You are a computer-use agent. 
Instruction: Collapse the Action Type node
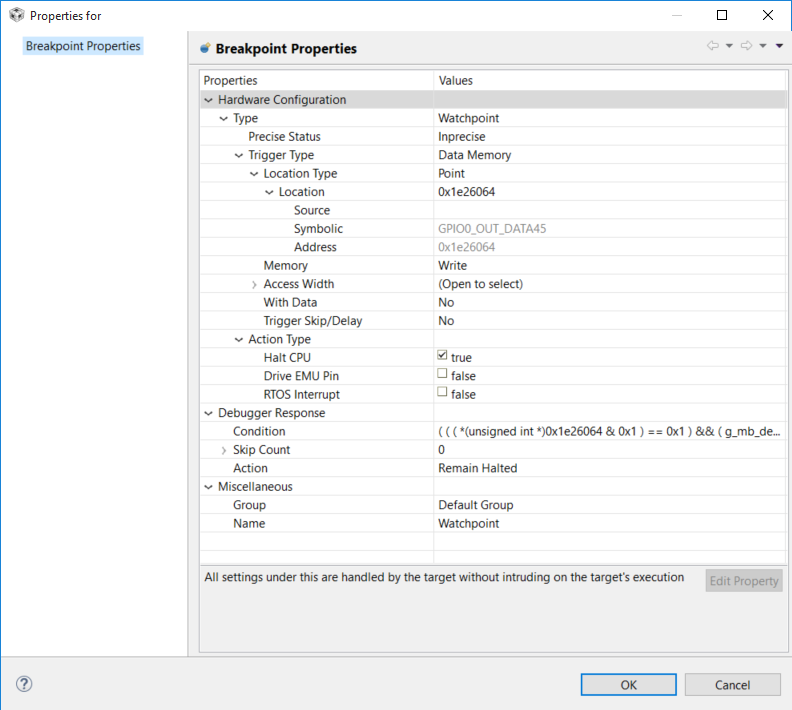click(x=238, y=340)
